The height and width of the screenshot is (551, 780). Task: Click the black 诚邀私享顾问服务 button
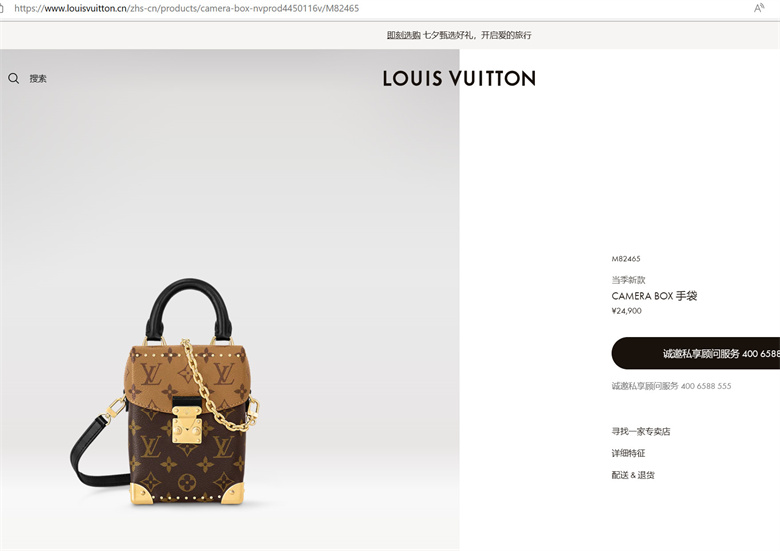(x=695, y=353)
